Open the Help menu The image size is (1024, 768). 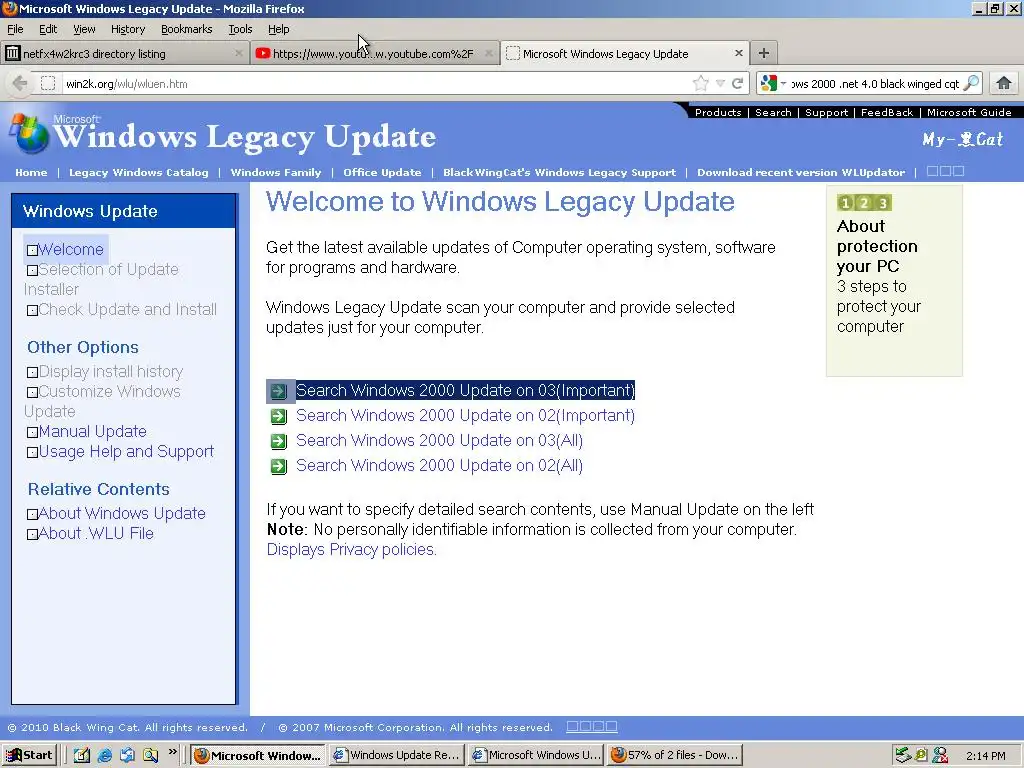278,29
